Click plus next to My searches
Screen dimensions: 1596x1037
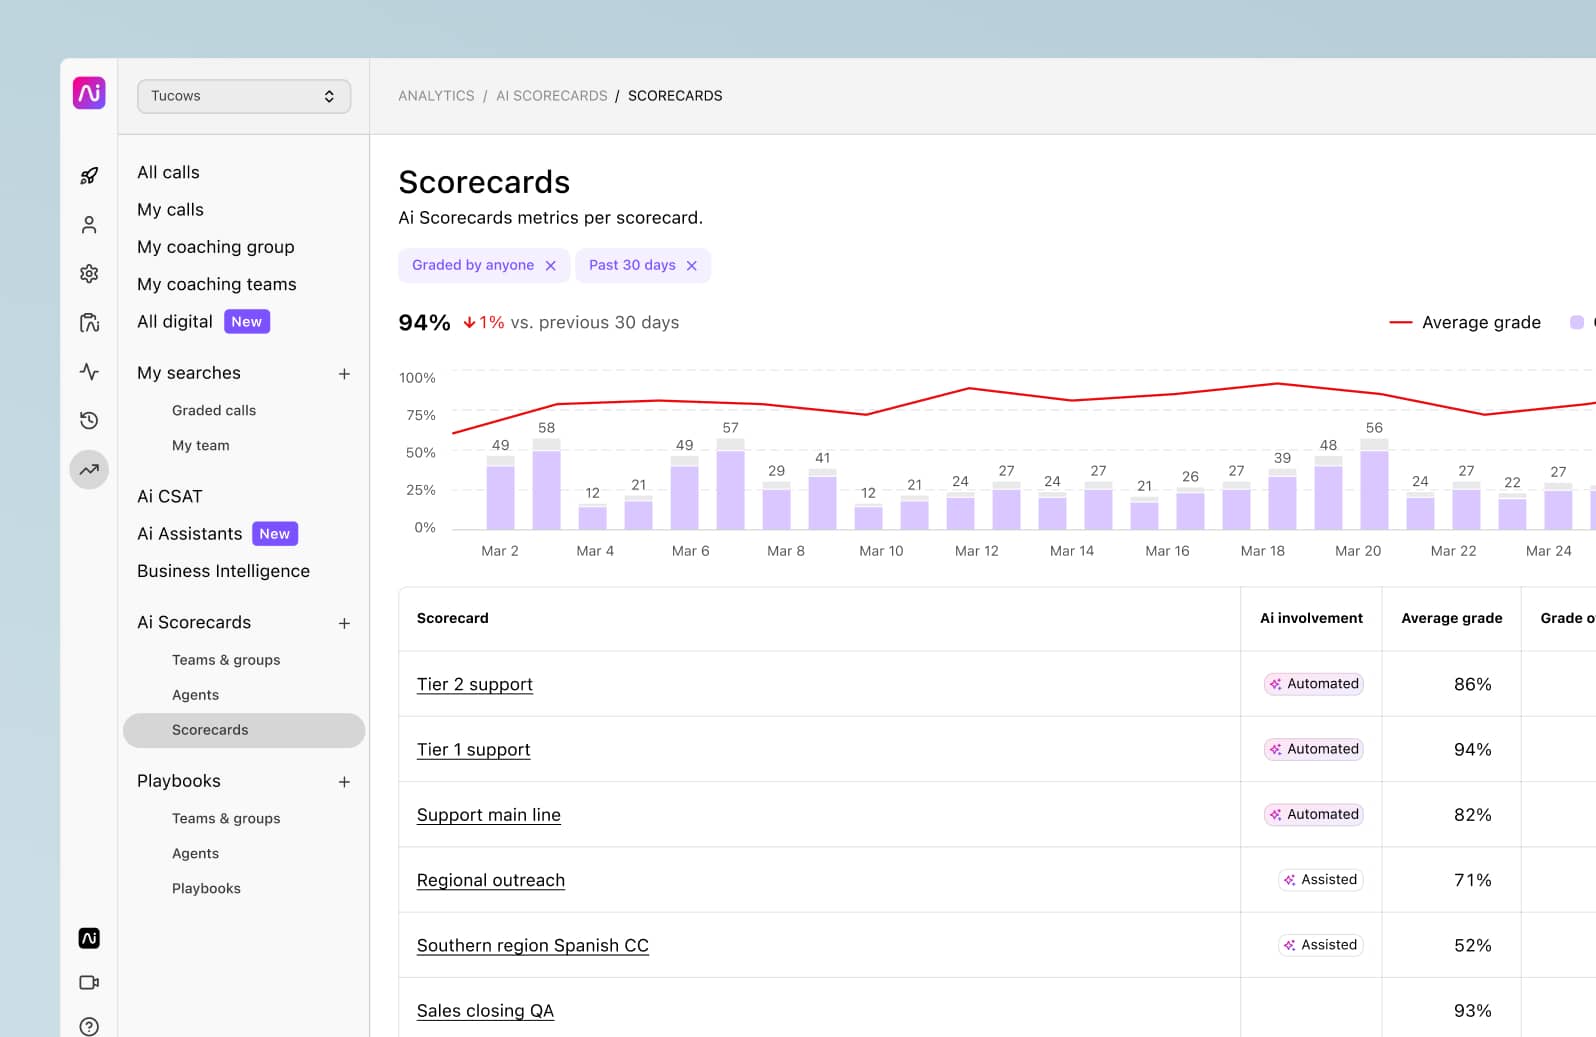[x=344, y=374]
